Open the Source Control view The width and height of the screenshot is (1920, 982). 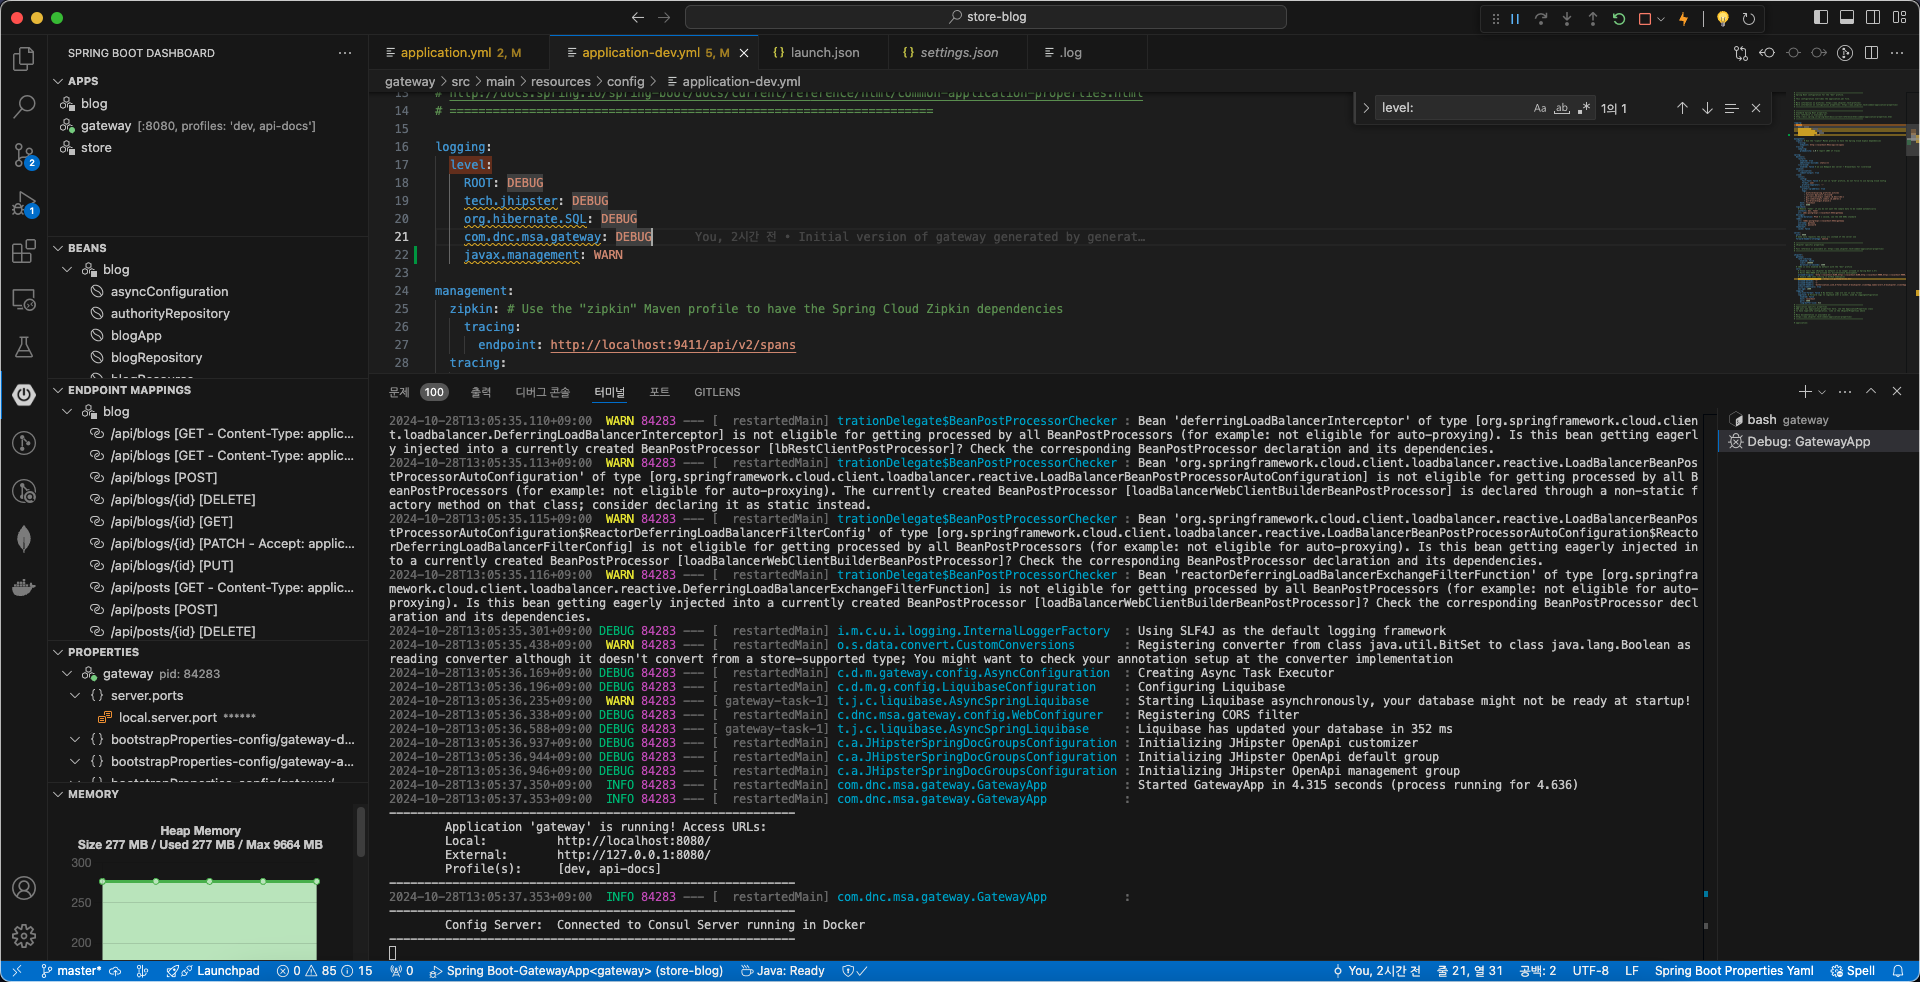[x=24, y=154]
